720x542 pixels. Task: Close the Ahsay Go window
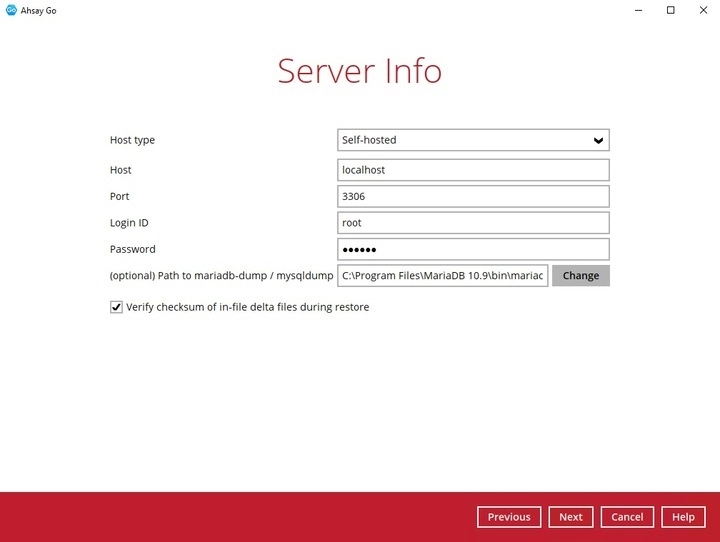703,10
